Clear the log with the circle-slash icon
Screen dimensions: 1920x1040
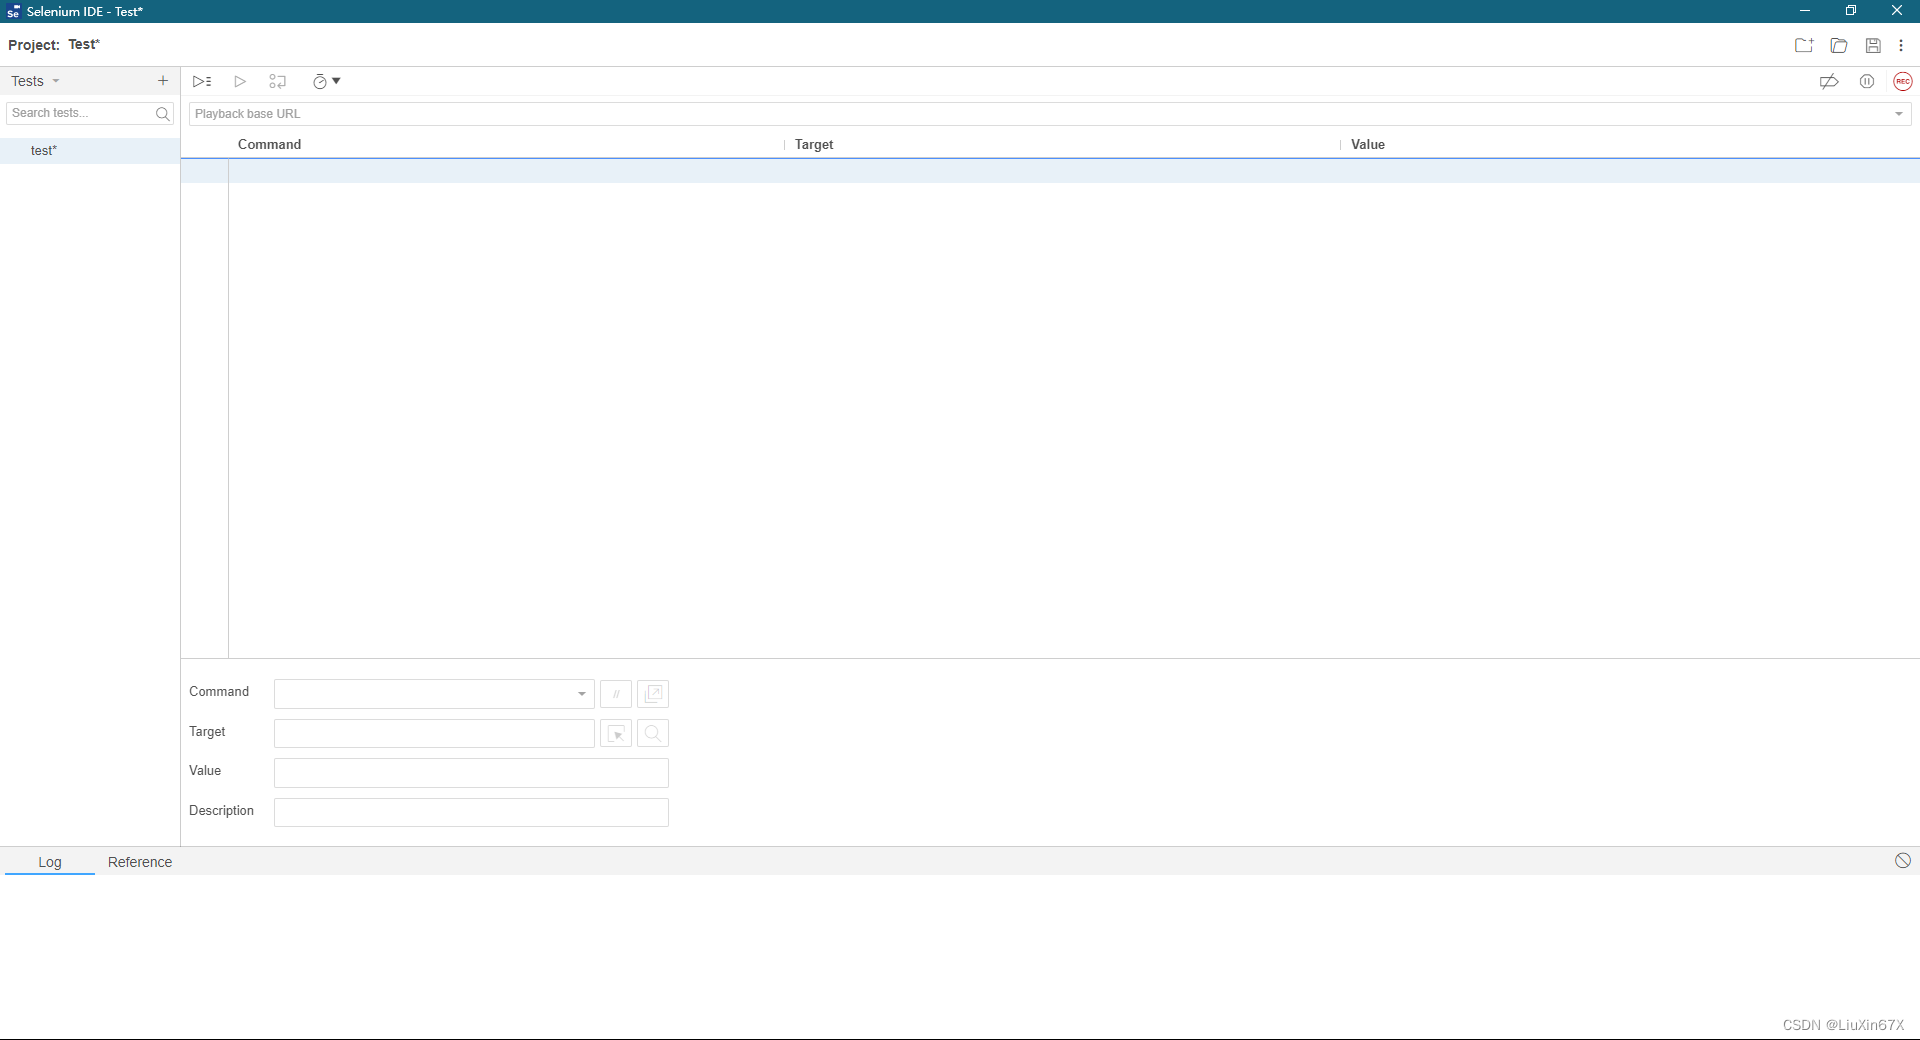pos(1903,861)
